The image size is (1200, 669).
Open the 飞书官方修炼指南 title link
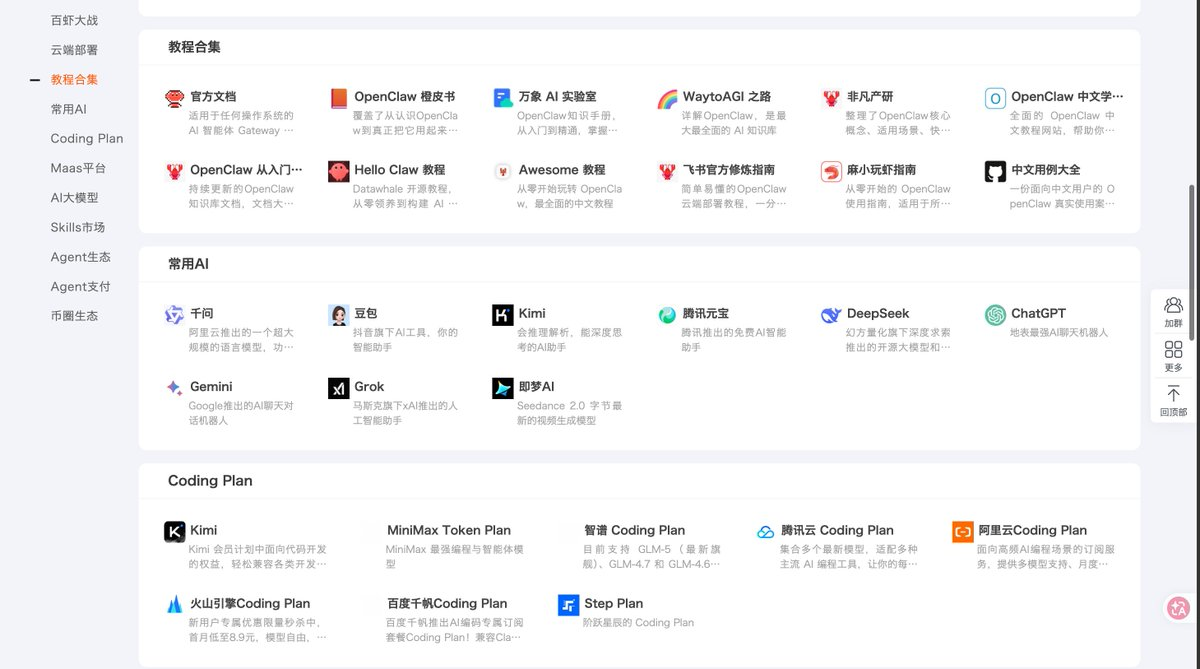[x=729, y=170]
